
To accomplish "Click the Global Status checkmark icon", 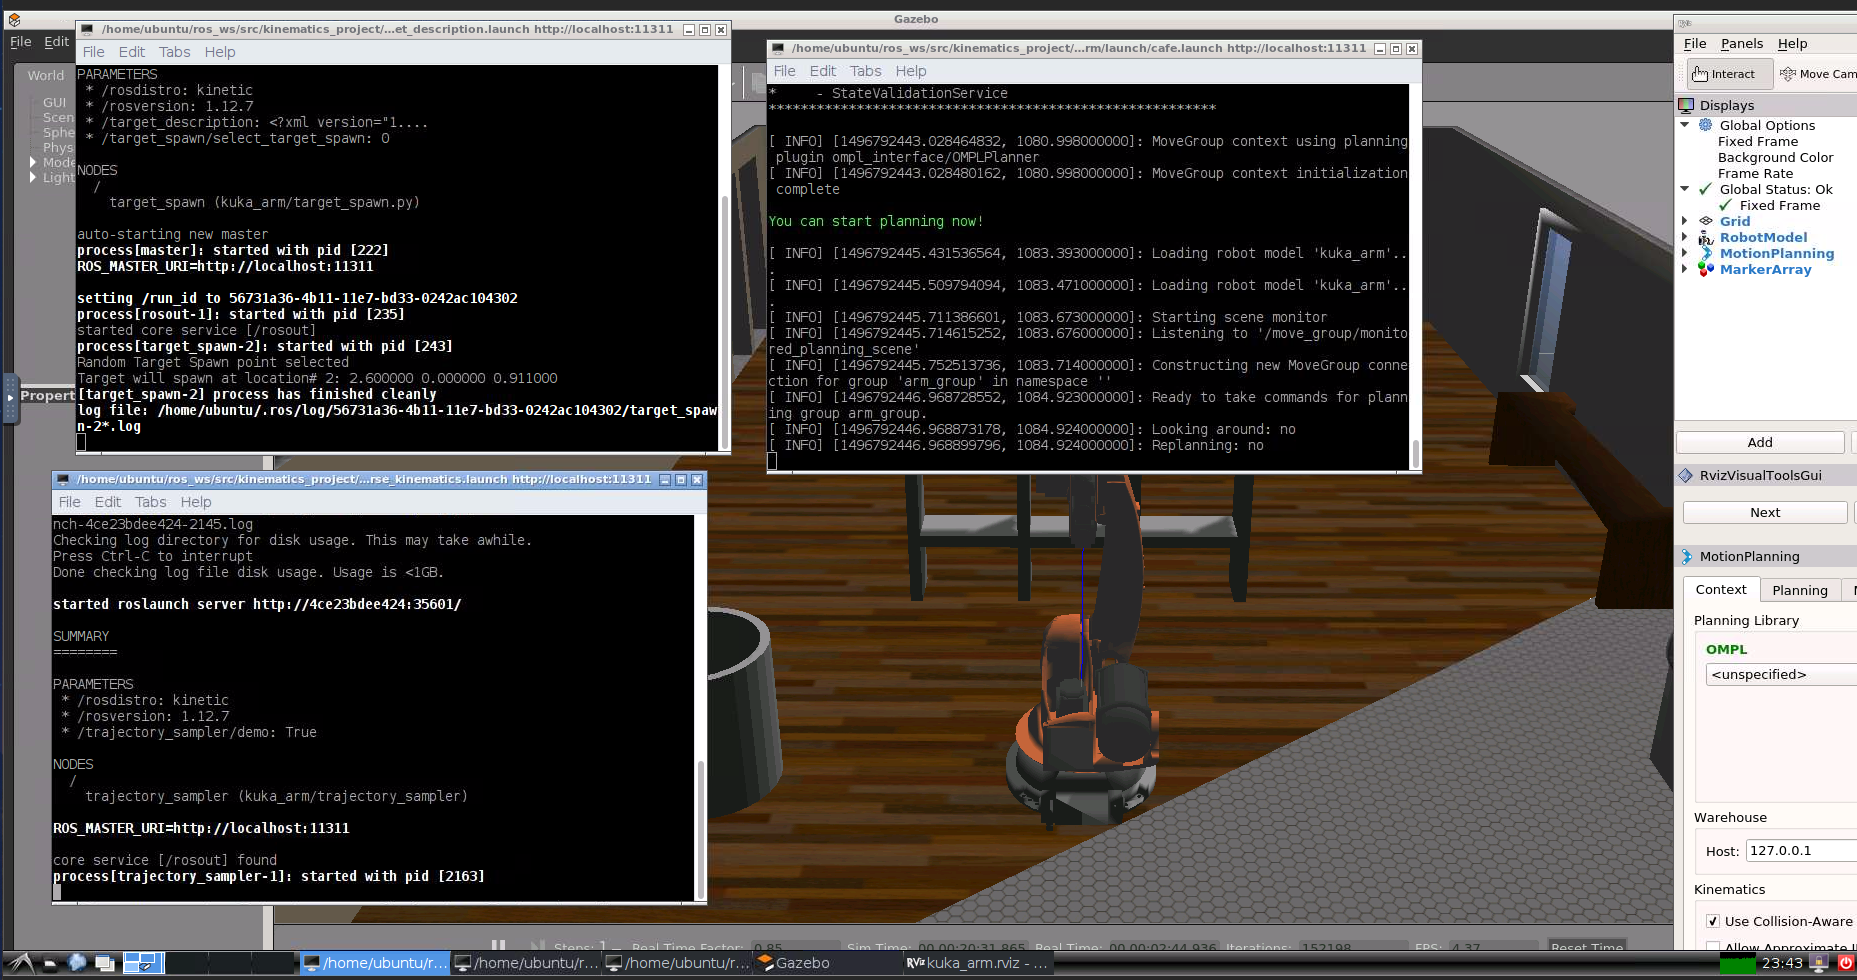I will point(1706,189).
